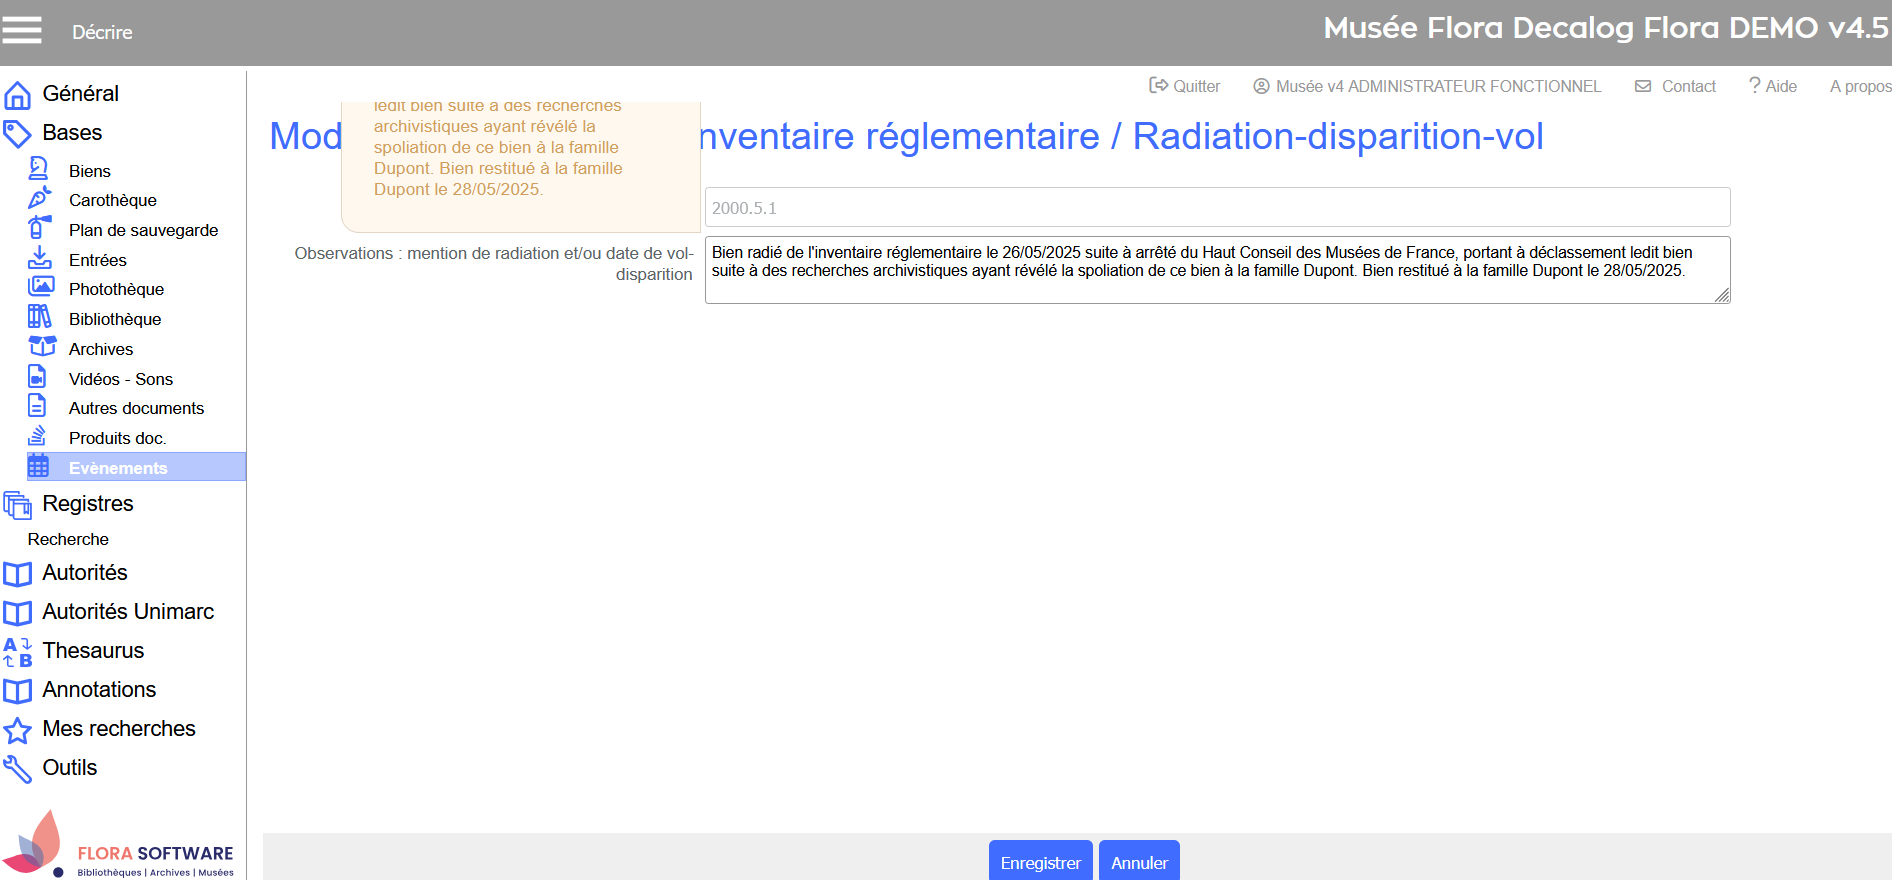Viewport: 1892px width, 880px height.
Task: Click the Outils wrench icon
Action: coord(18,769)
